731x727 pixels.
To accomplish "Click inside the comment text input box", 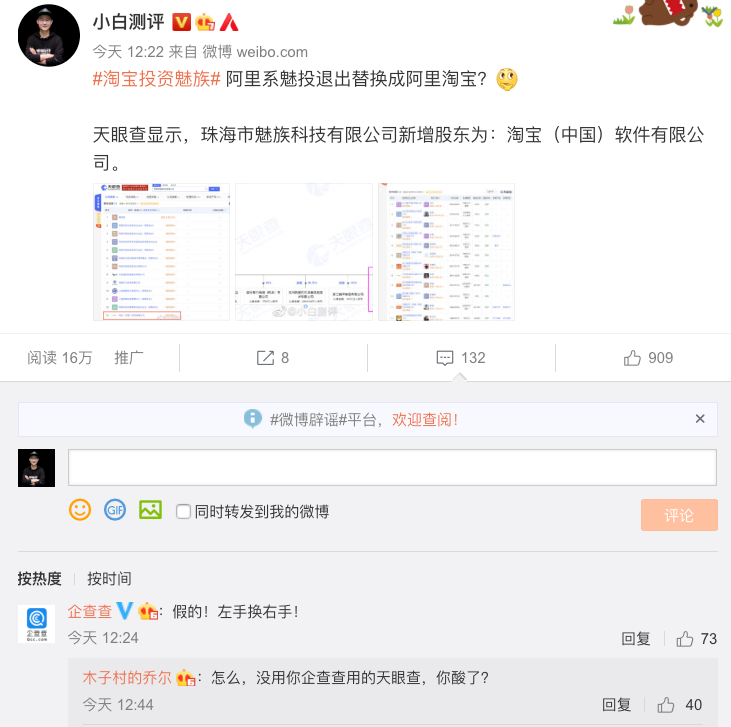I will (392, 467).
